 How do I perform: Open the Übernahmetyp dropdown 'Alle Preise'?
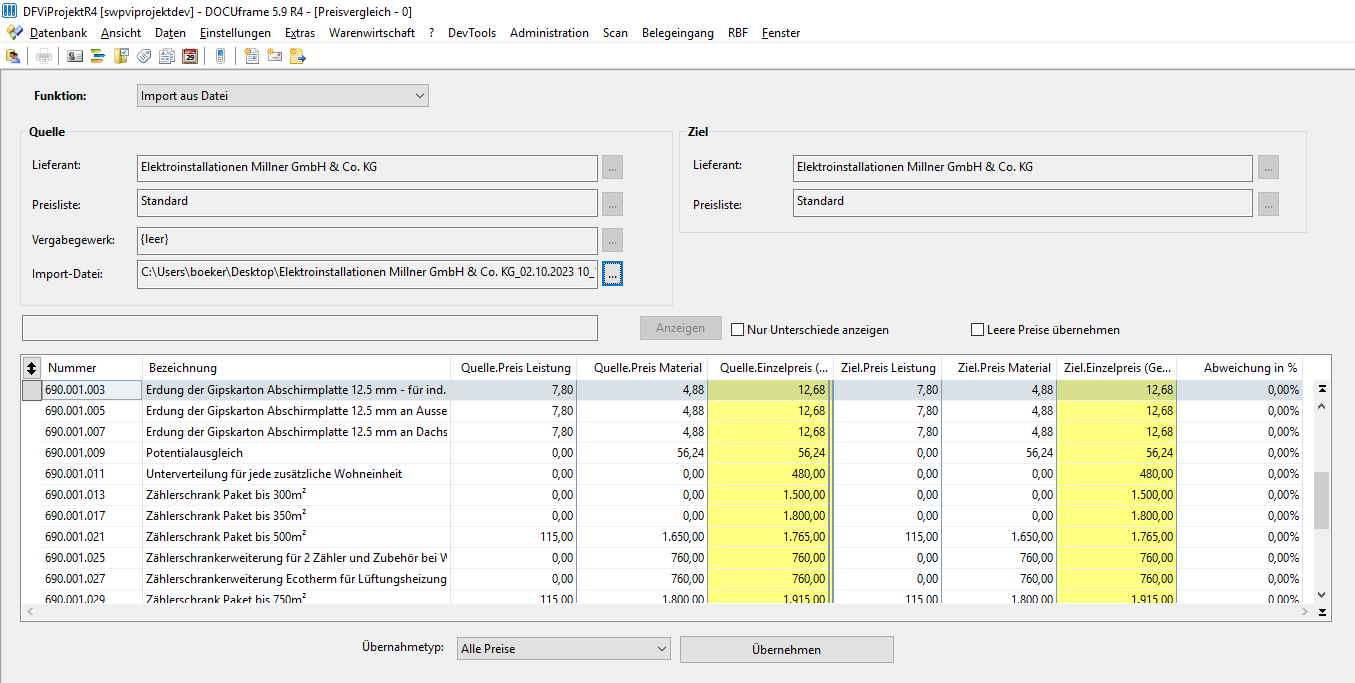coord(563,649)
